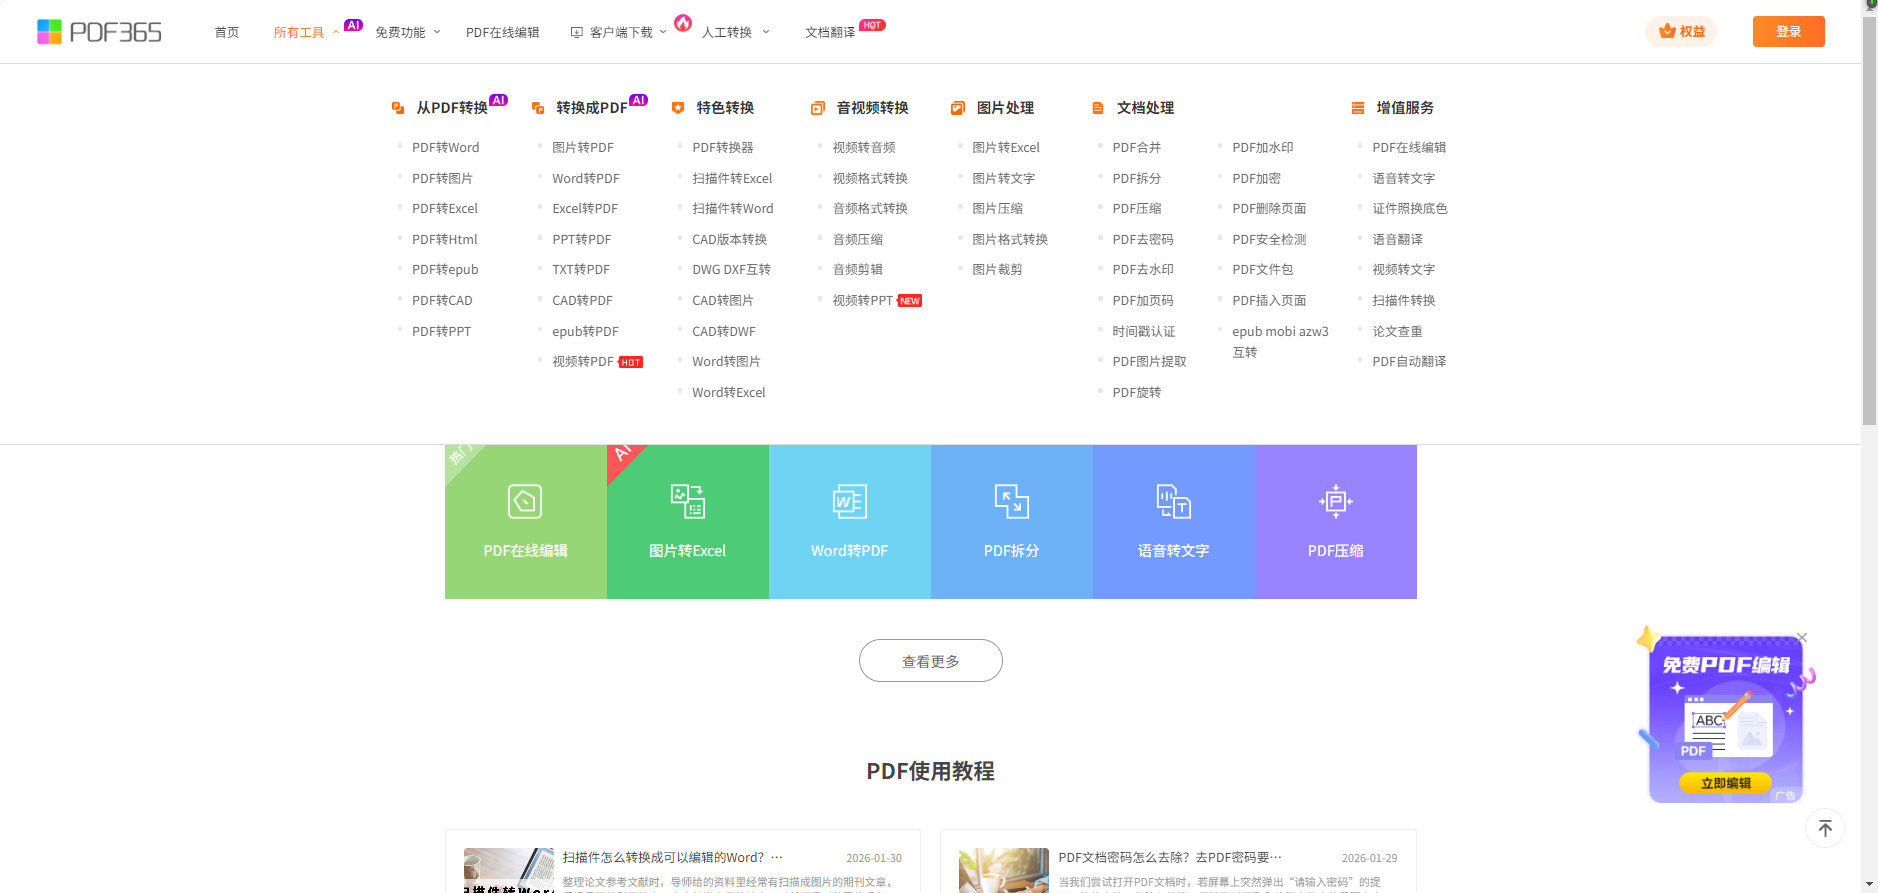Open the 人工转换 dropdown
Image resolution: width=1878 pixels, height=893 pixels.
[735, 33]
